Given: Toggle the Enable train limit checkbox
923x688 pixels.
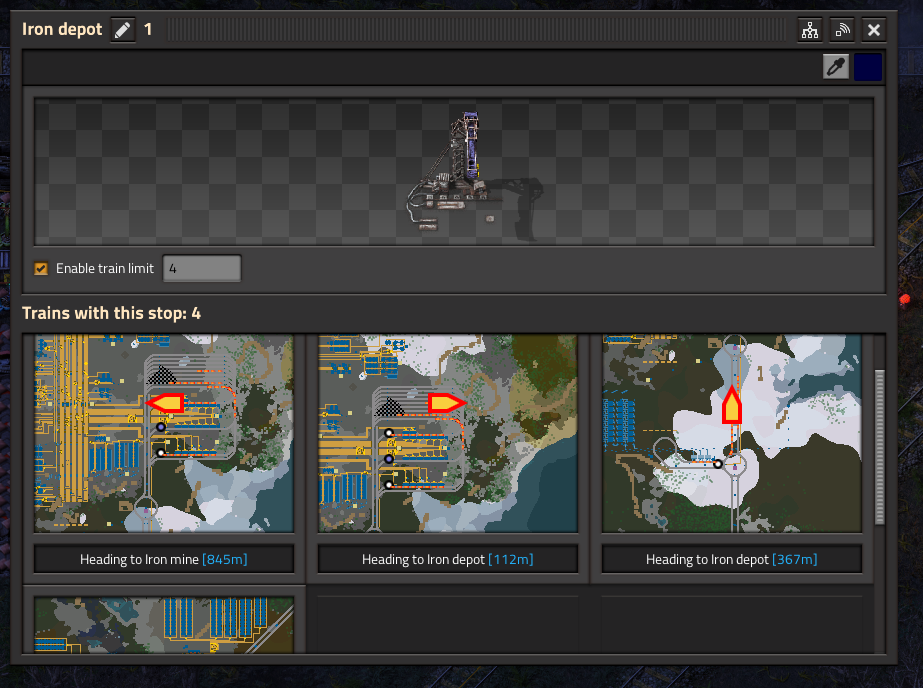Looking at the screenshot, I should point(41,268).
